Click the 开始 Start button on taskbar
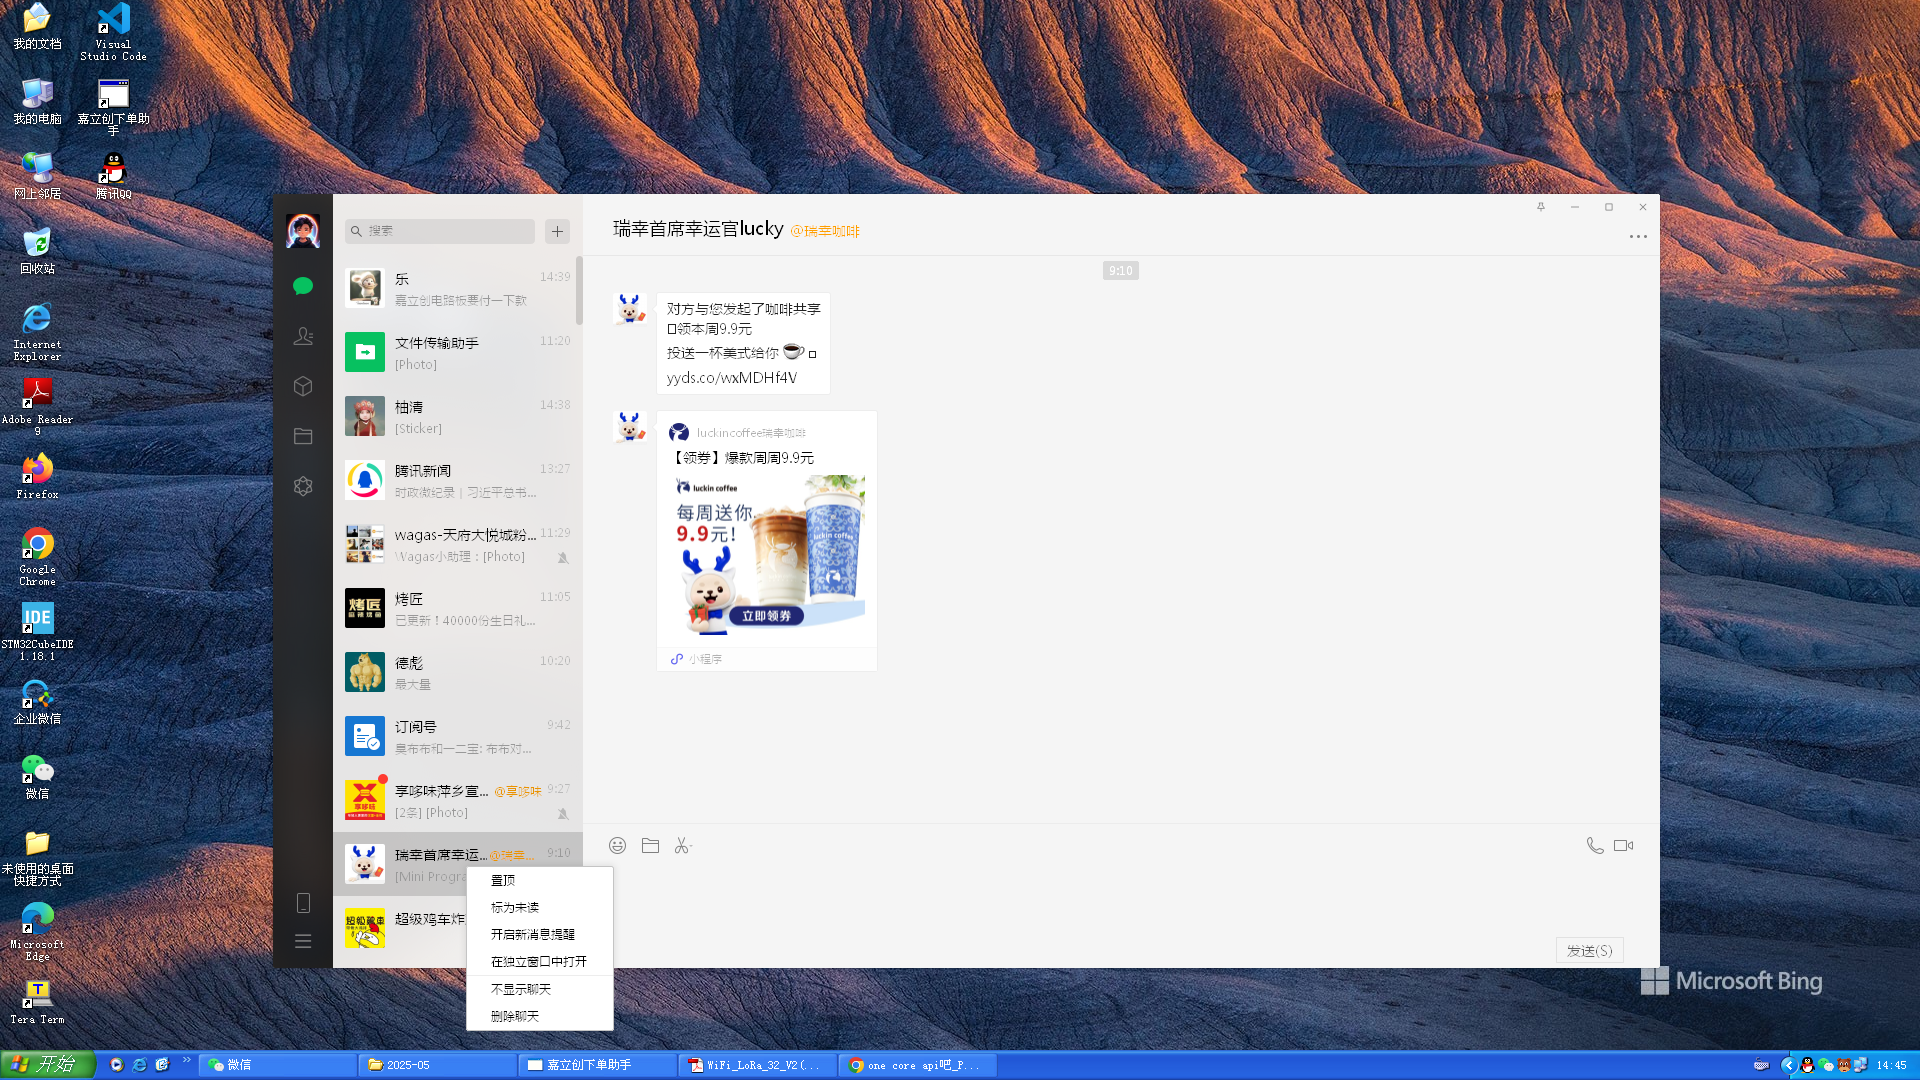This screenshot has height=1080, width=1920. coord(47,1064)
